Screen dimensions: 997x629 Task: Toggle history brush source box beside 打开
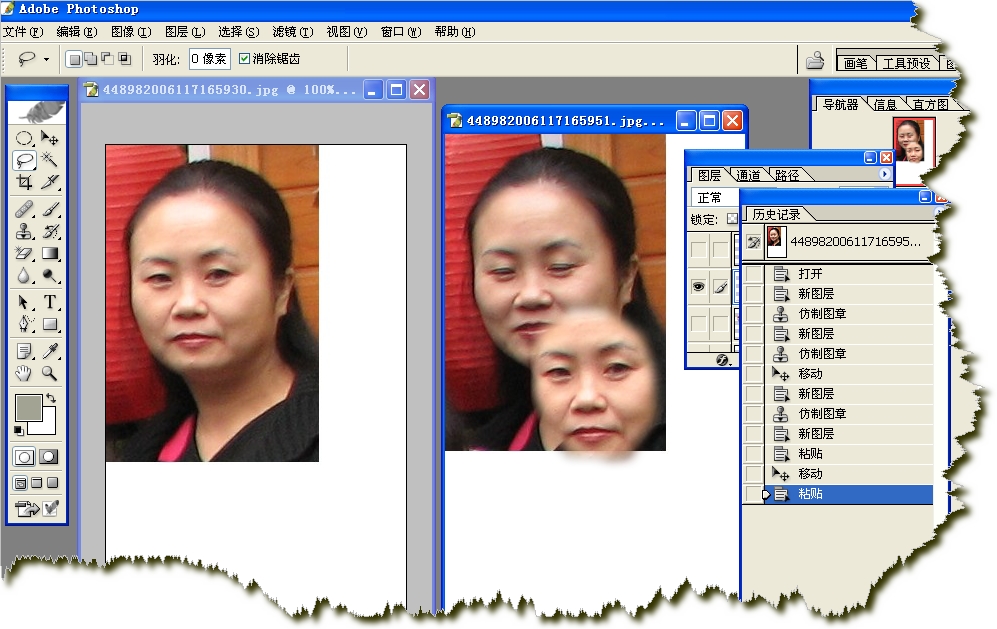tap(753, 274)
